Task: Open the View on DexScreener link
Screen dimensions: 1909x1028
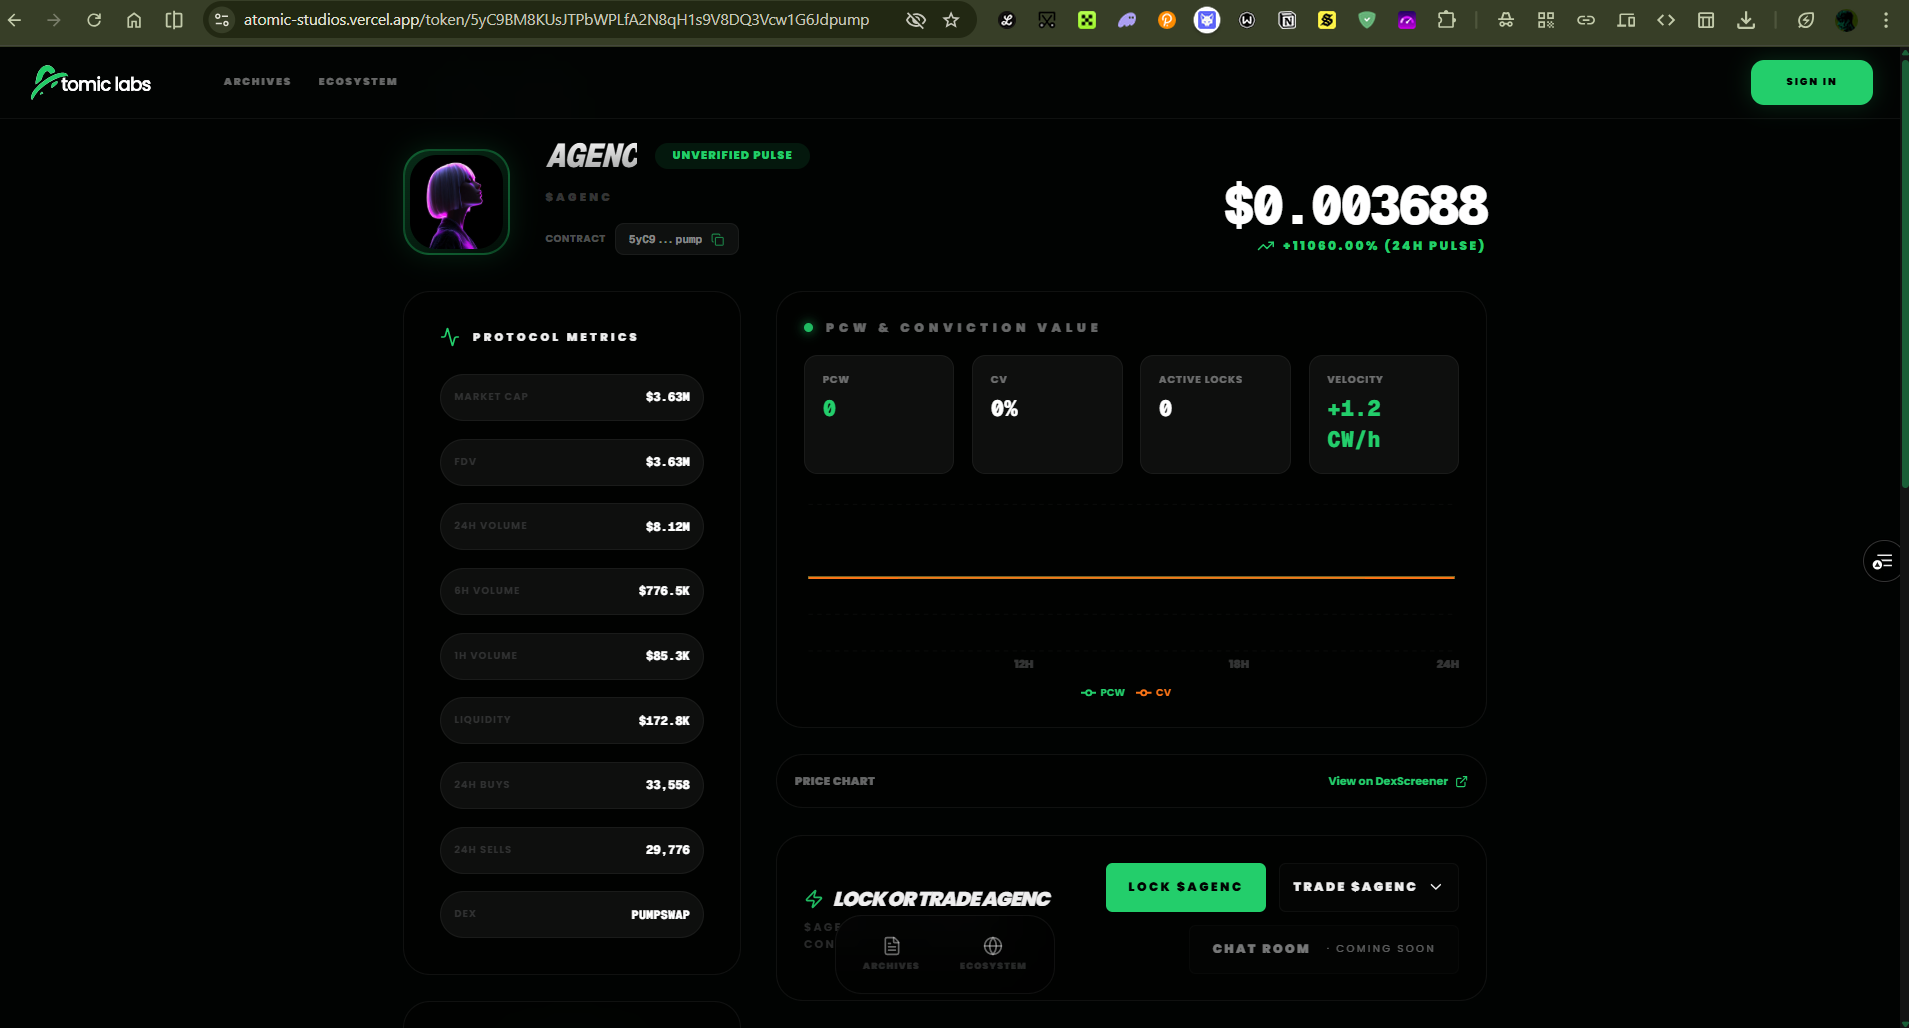Action: 1396,781
